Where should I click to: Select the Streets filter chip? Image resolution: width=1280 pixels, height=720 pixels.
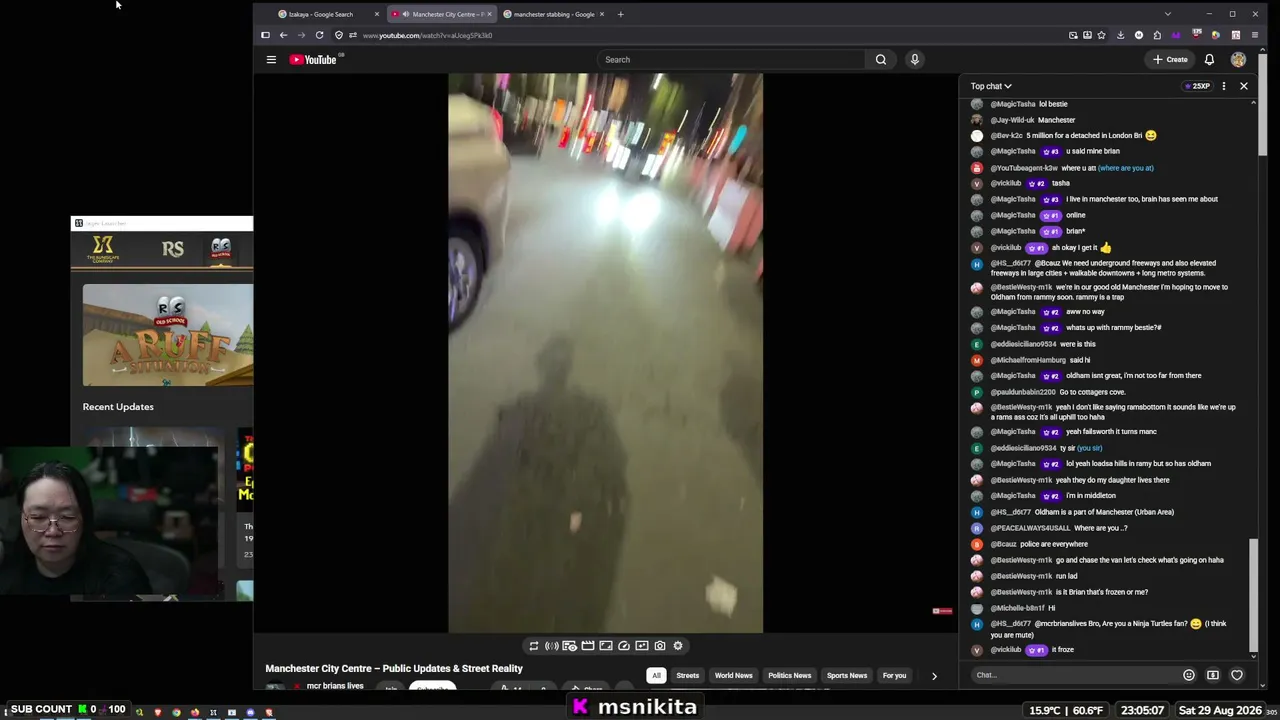[688, 676]
